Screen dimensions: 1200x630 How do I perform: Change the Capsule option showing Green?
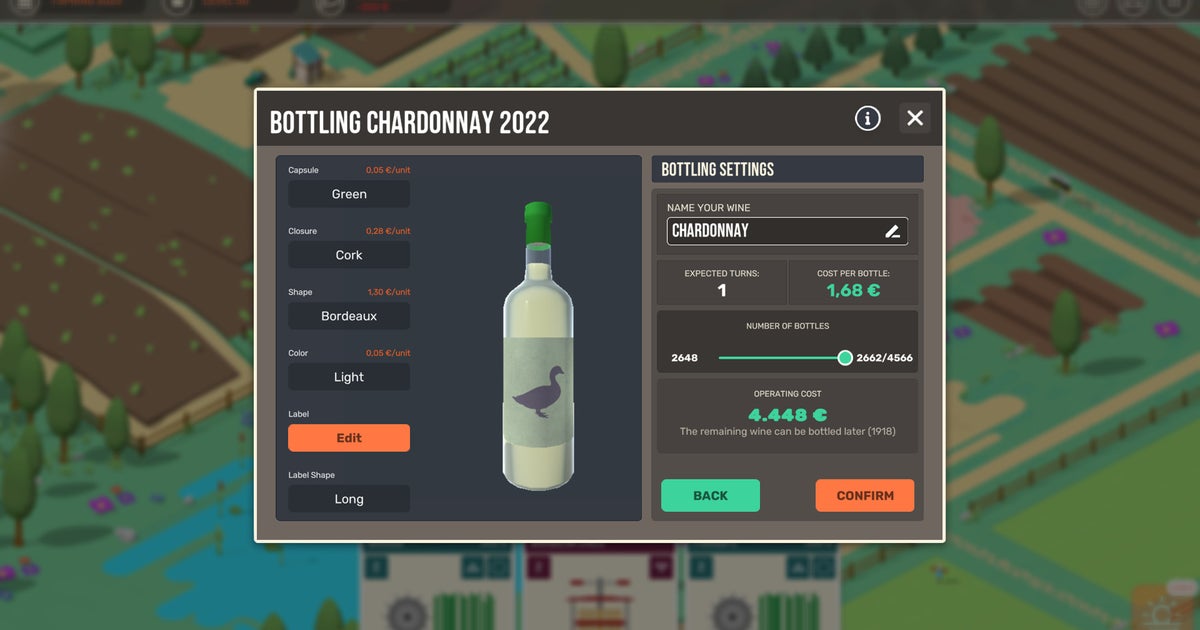coord(349,194)
